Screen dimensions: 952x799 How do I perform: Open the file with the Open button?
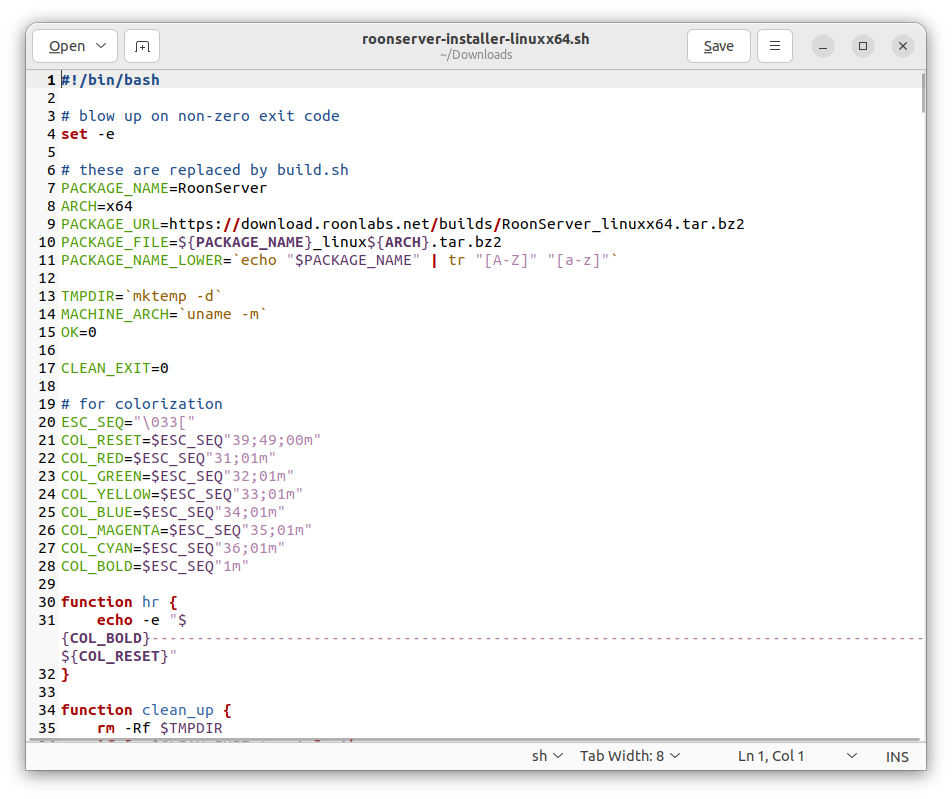(67, 46)
